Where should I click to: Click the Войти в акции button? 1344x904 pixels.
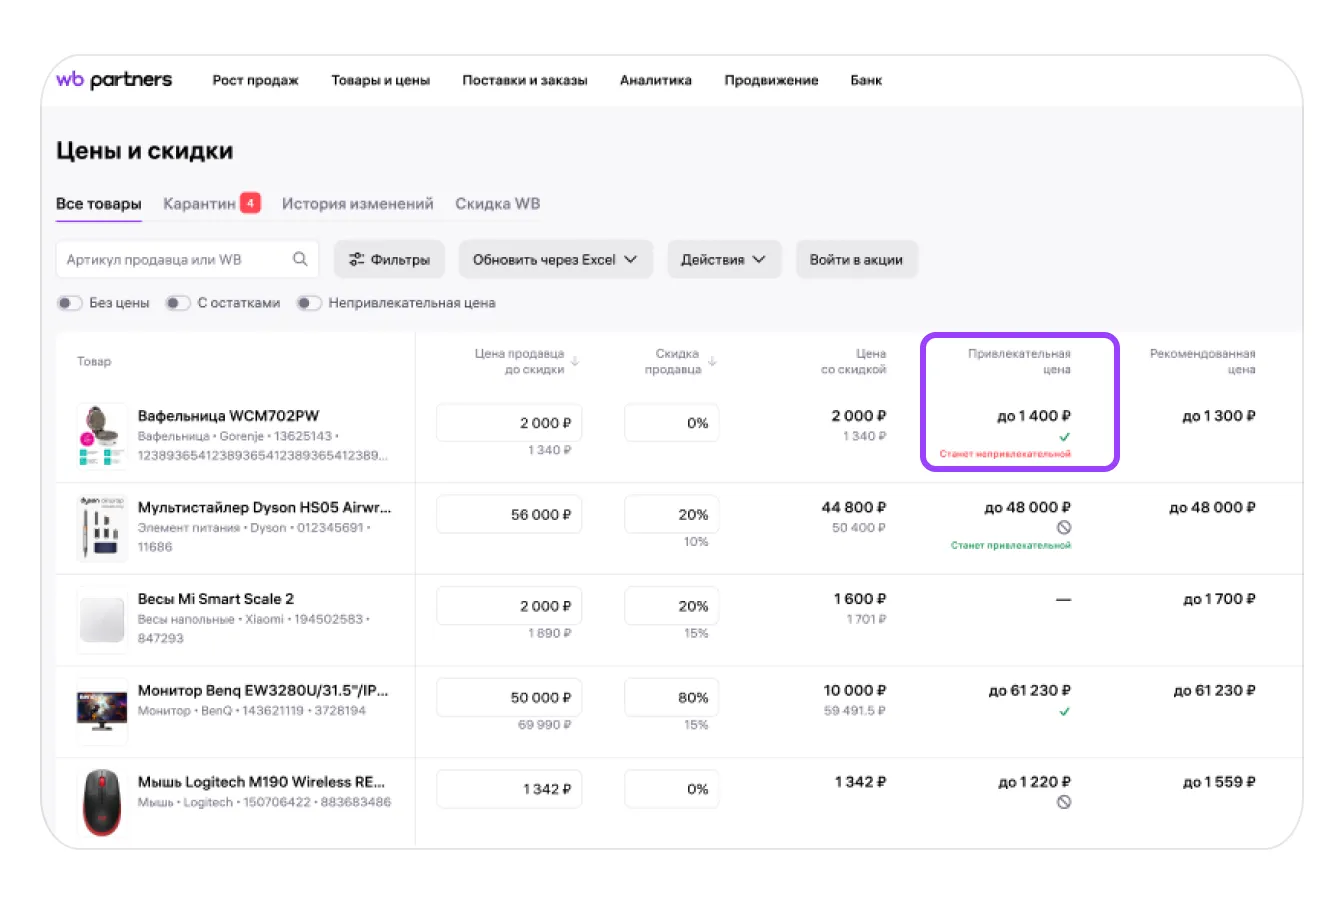tap(856, 259)
